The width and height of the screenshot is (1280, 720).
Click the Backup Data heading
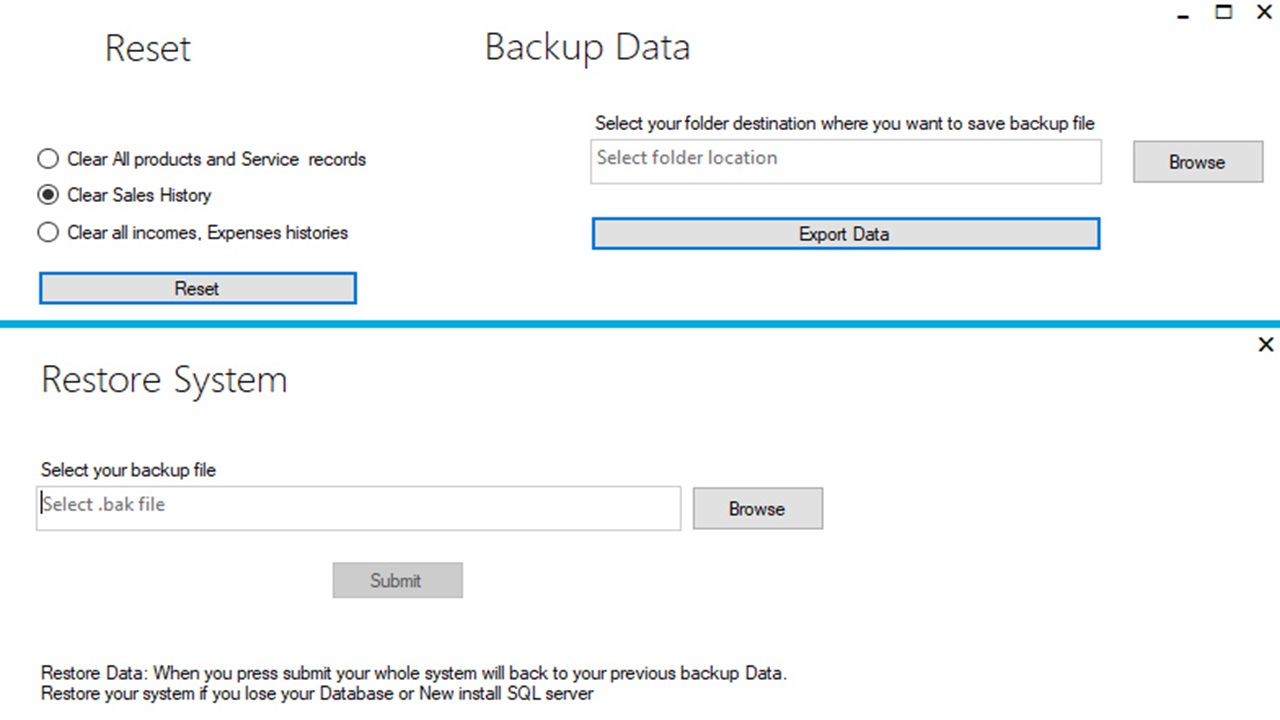(x=587, y=46)
